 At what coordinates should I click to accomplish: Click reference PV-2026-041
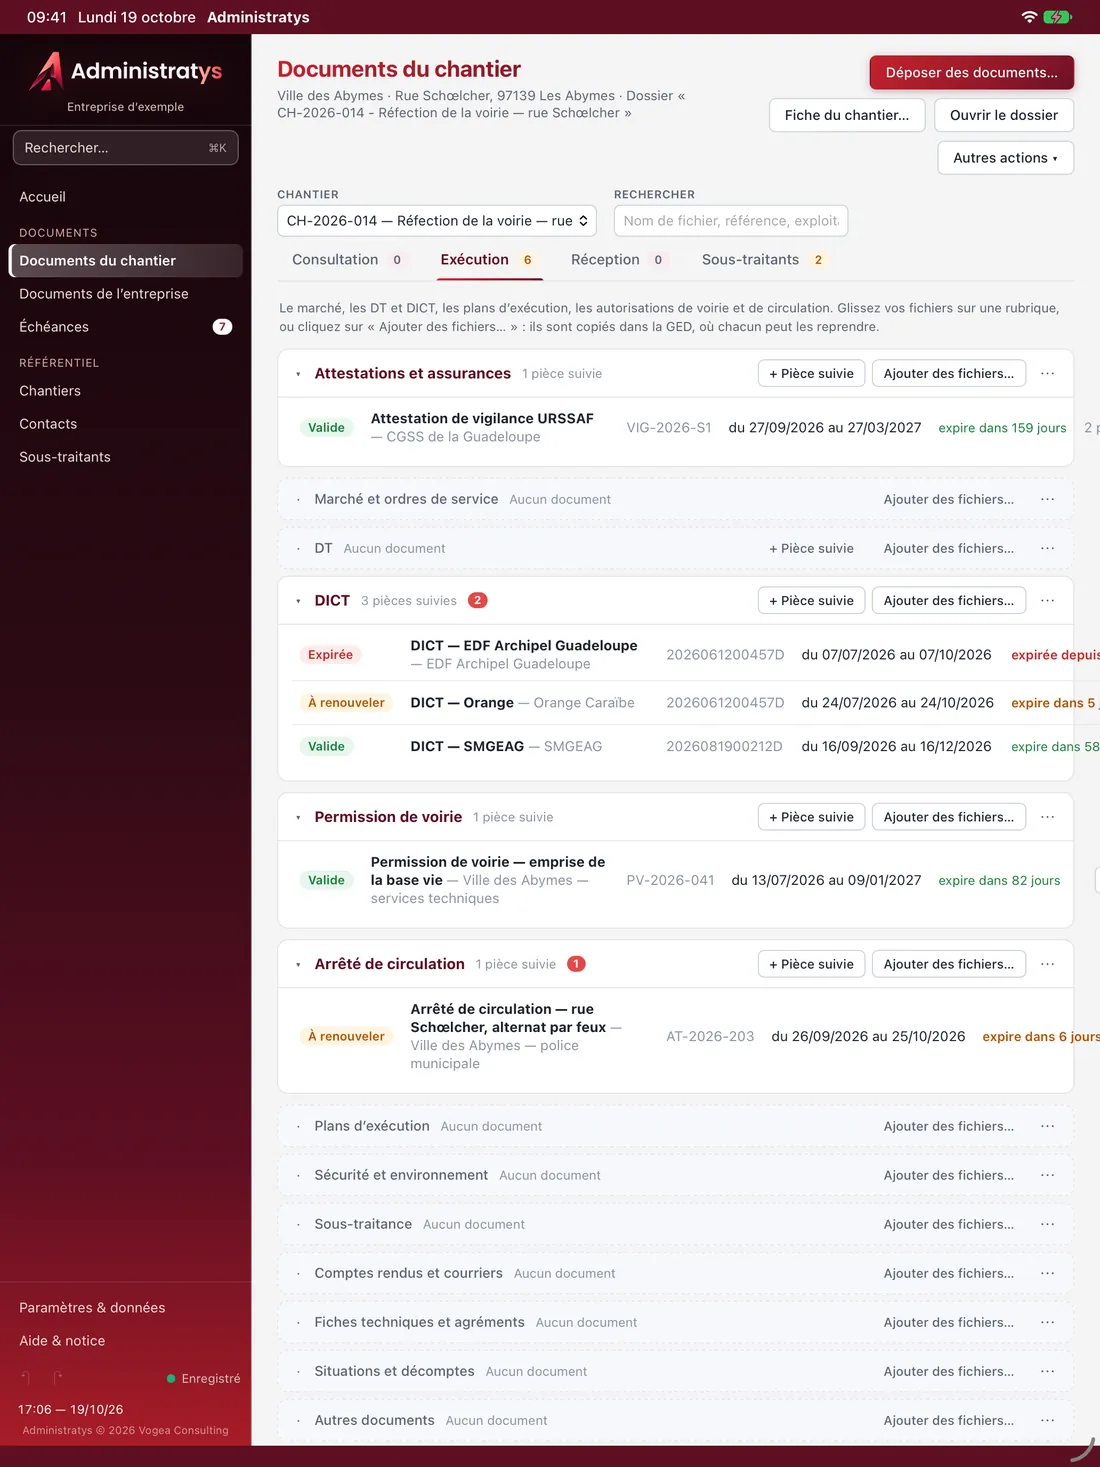point(671,880)
